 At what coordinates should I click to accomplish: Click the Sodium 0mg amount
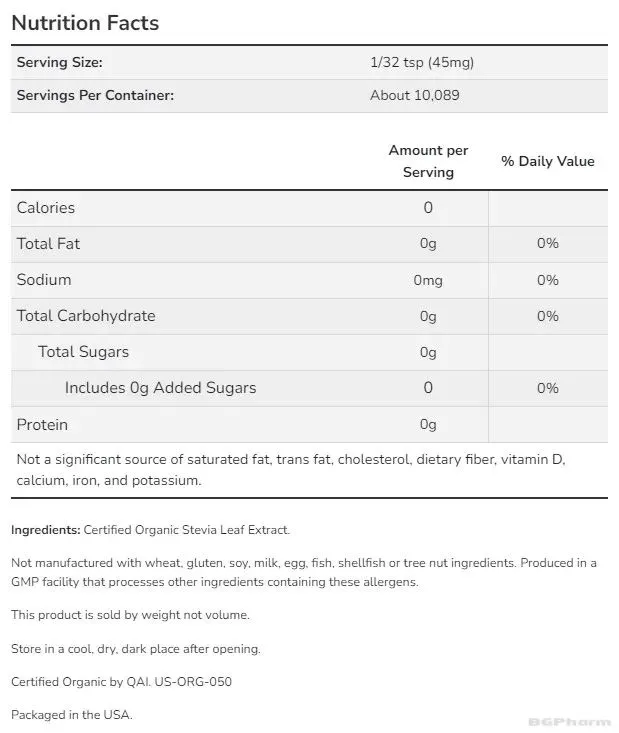[428, 280]
